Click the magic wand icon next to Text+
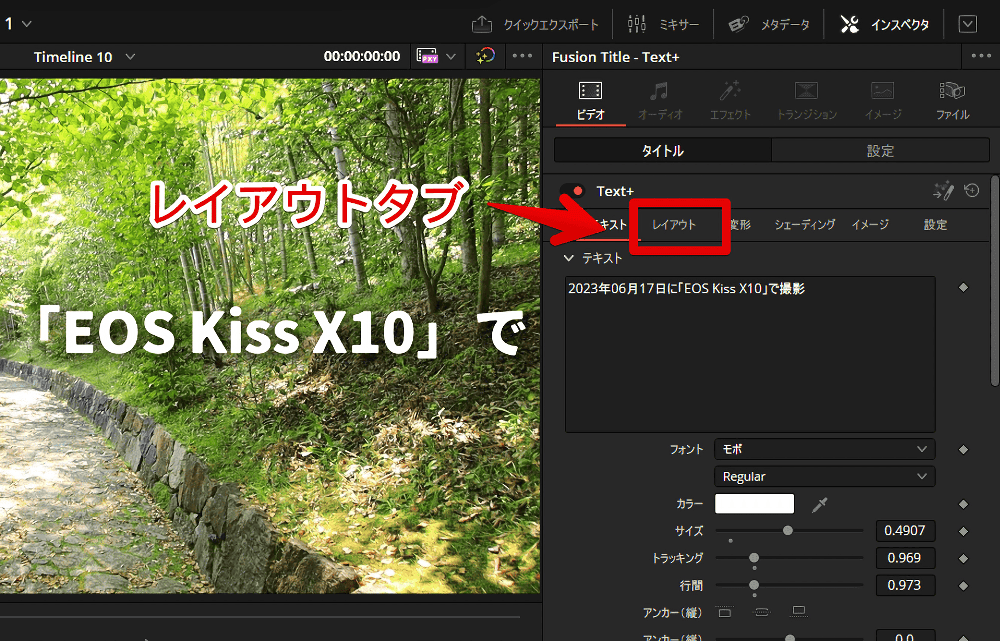 pyautogui.click(x=942, y=191)
